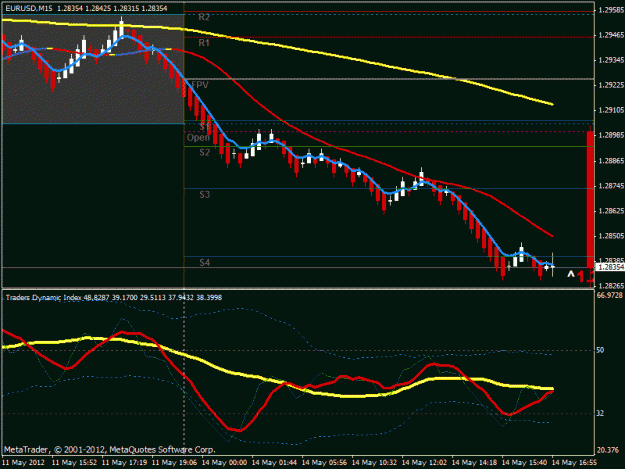Click the 14 May 15:40 time label
The height and width of the screenshot is (469, 625).
[x=524, y=463]
